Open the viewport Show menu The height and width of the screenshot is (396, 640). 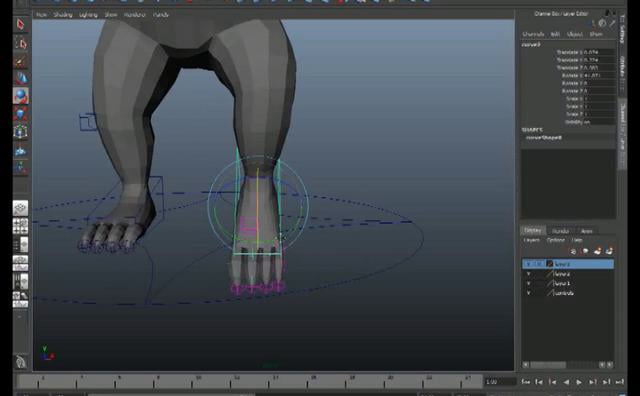[x=111, y=15]
